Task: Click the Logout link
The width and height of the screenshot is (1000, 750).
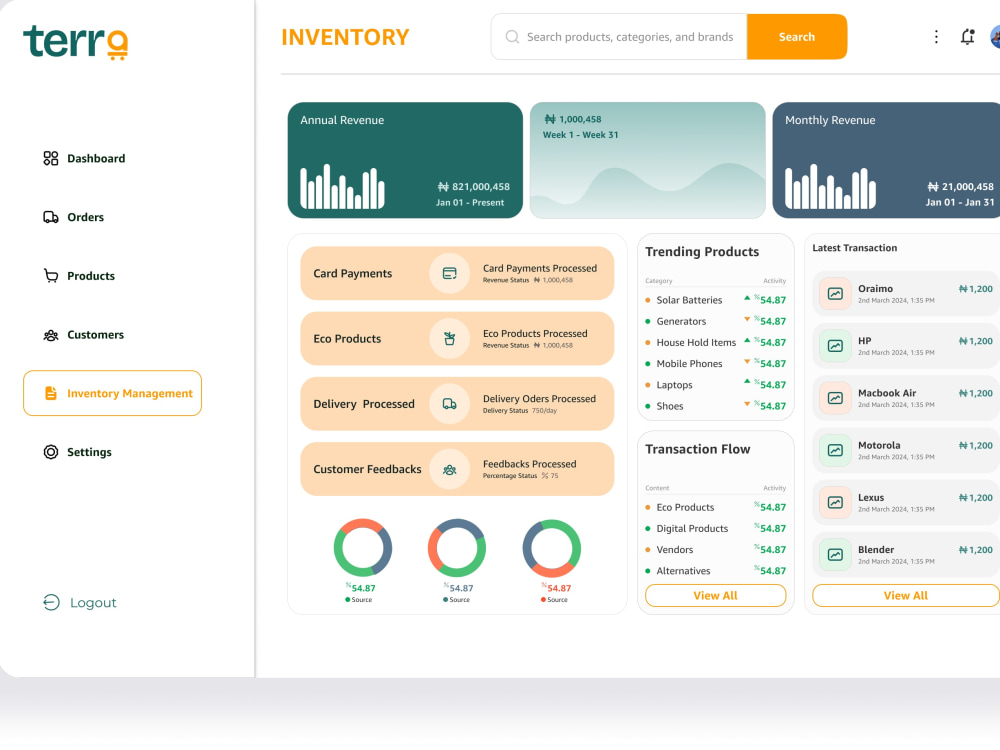Action: 80,602
